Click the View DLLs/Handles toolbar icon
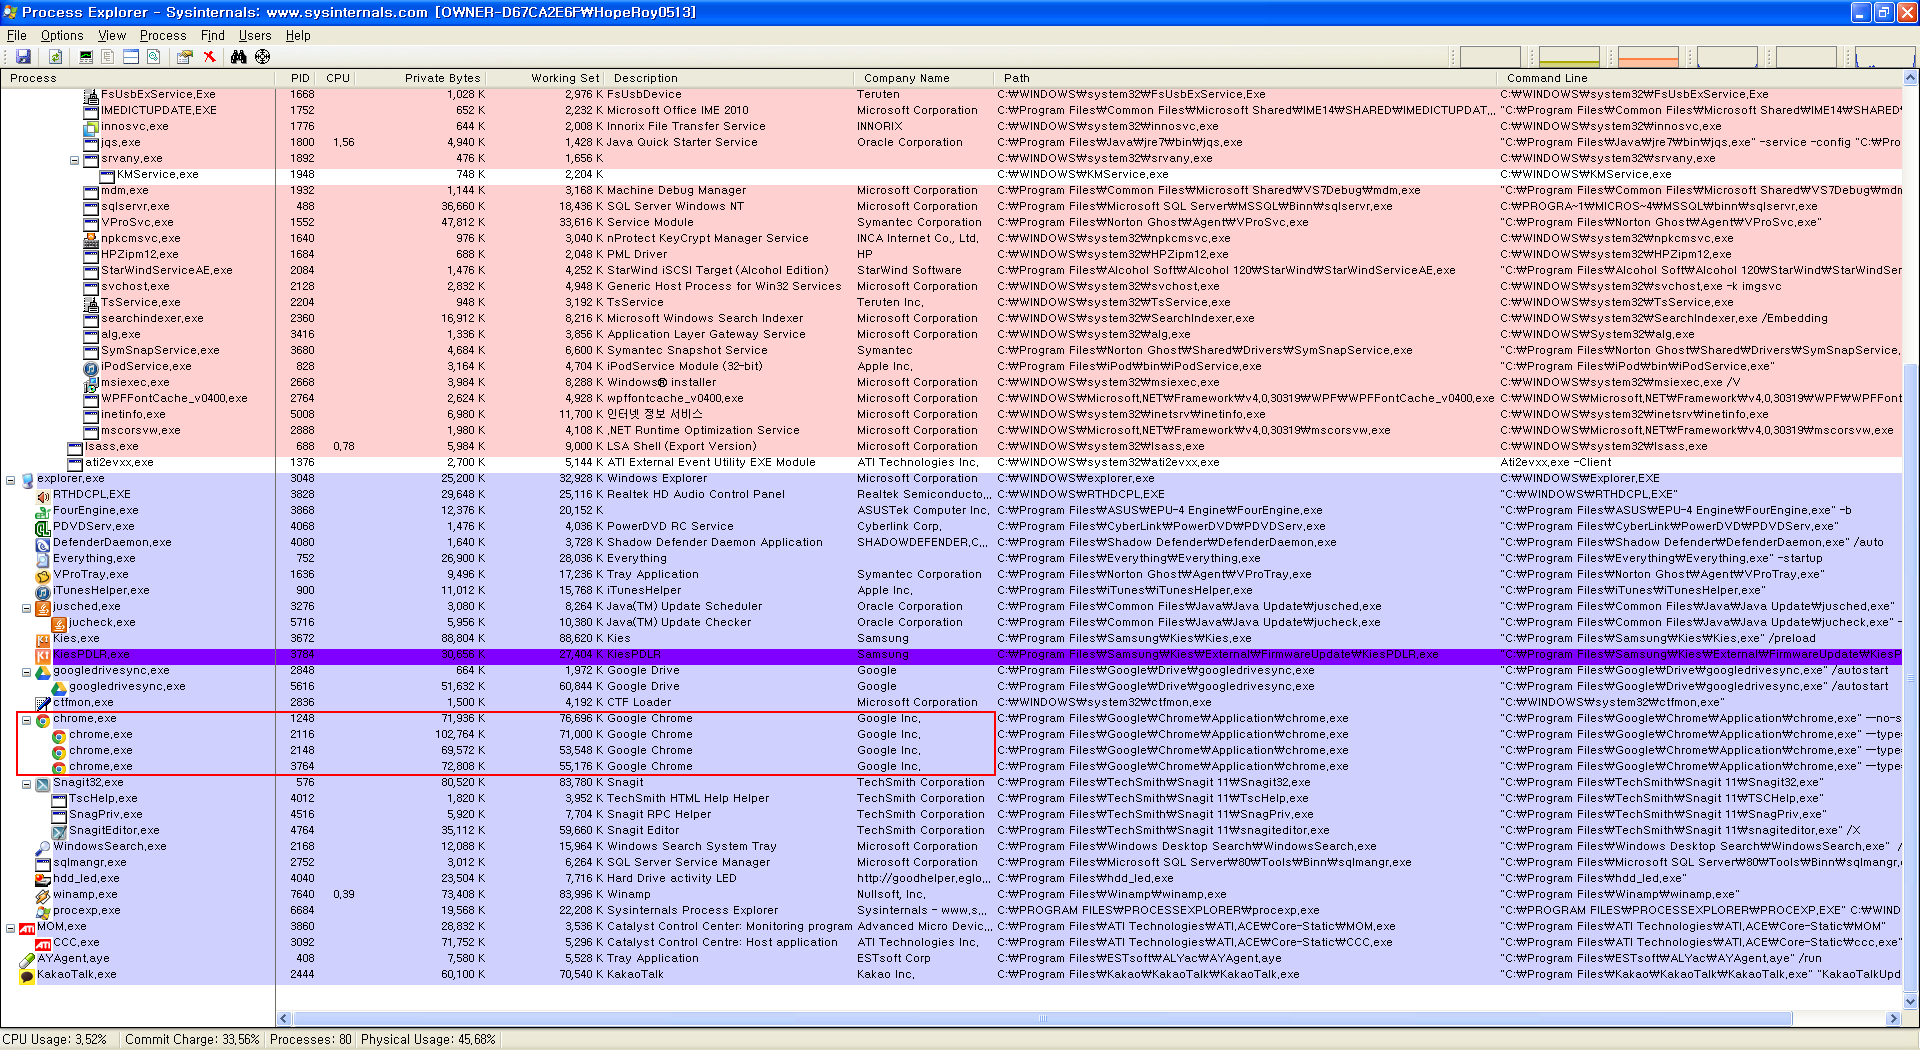The width and height of the screenshot is (1920, 1050). 154,57
